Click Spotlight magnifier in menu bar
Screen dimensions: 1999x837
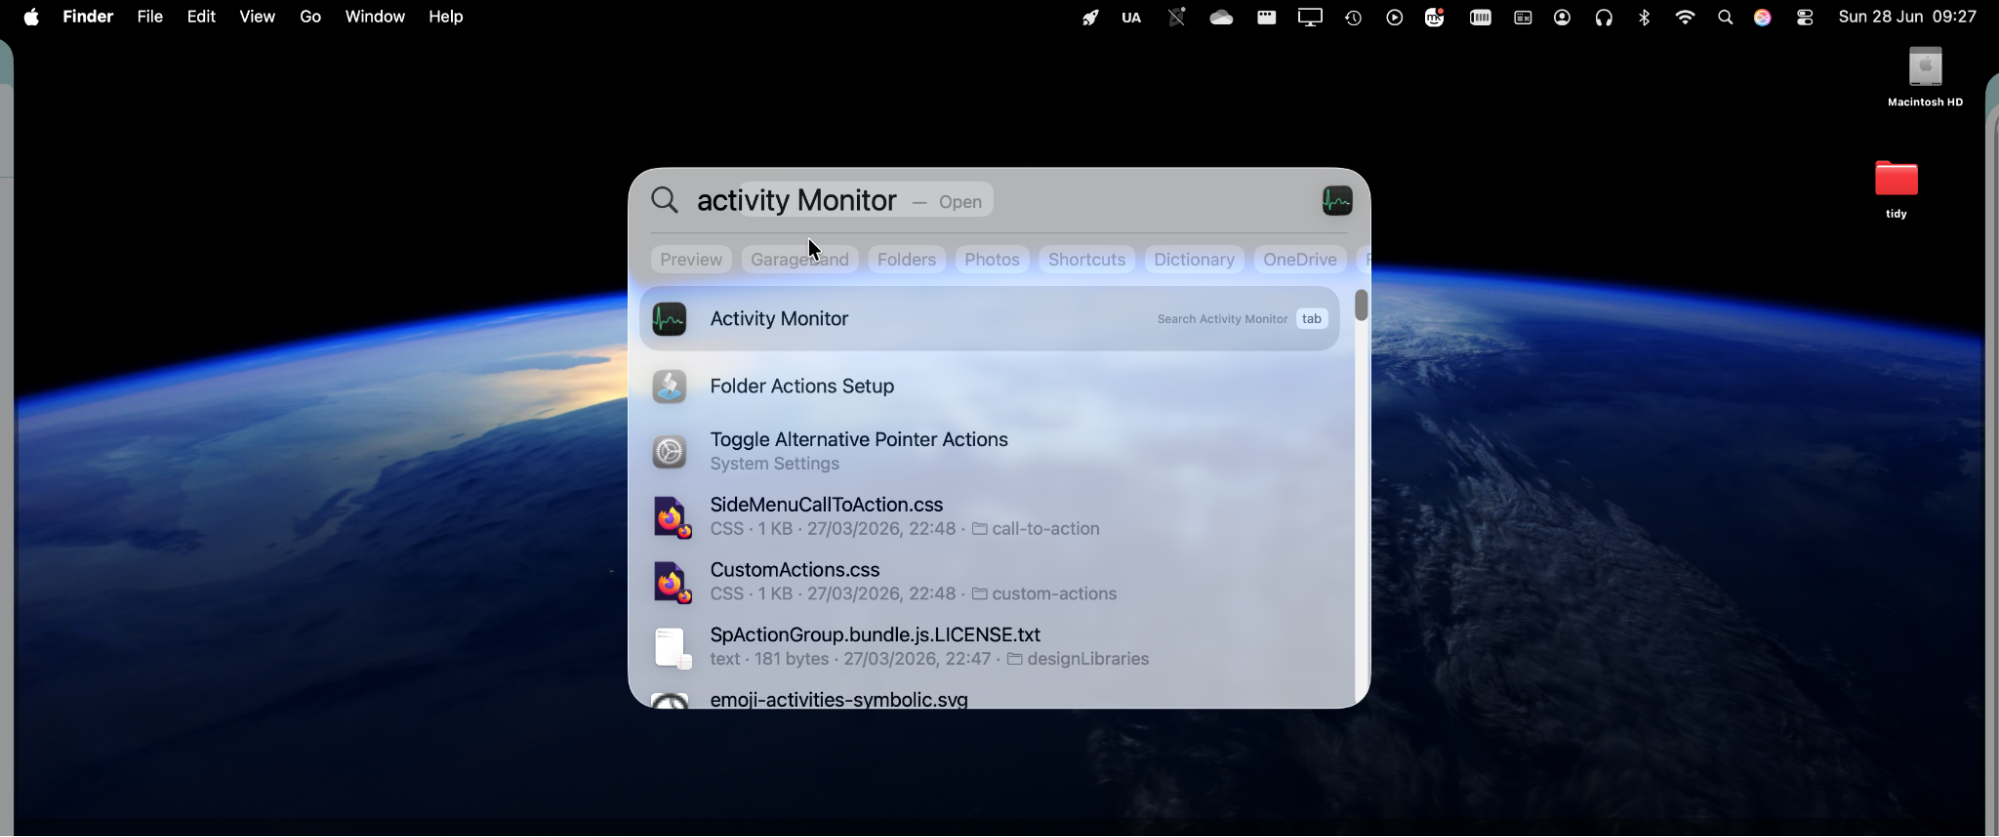1725,17
